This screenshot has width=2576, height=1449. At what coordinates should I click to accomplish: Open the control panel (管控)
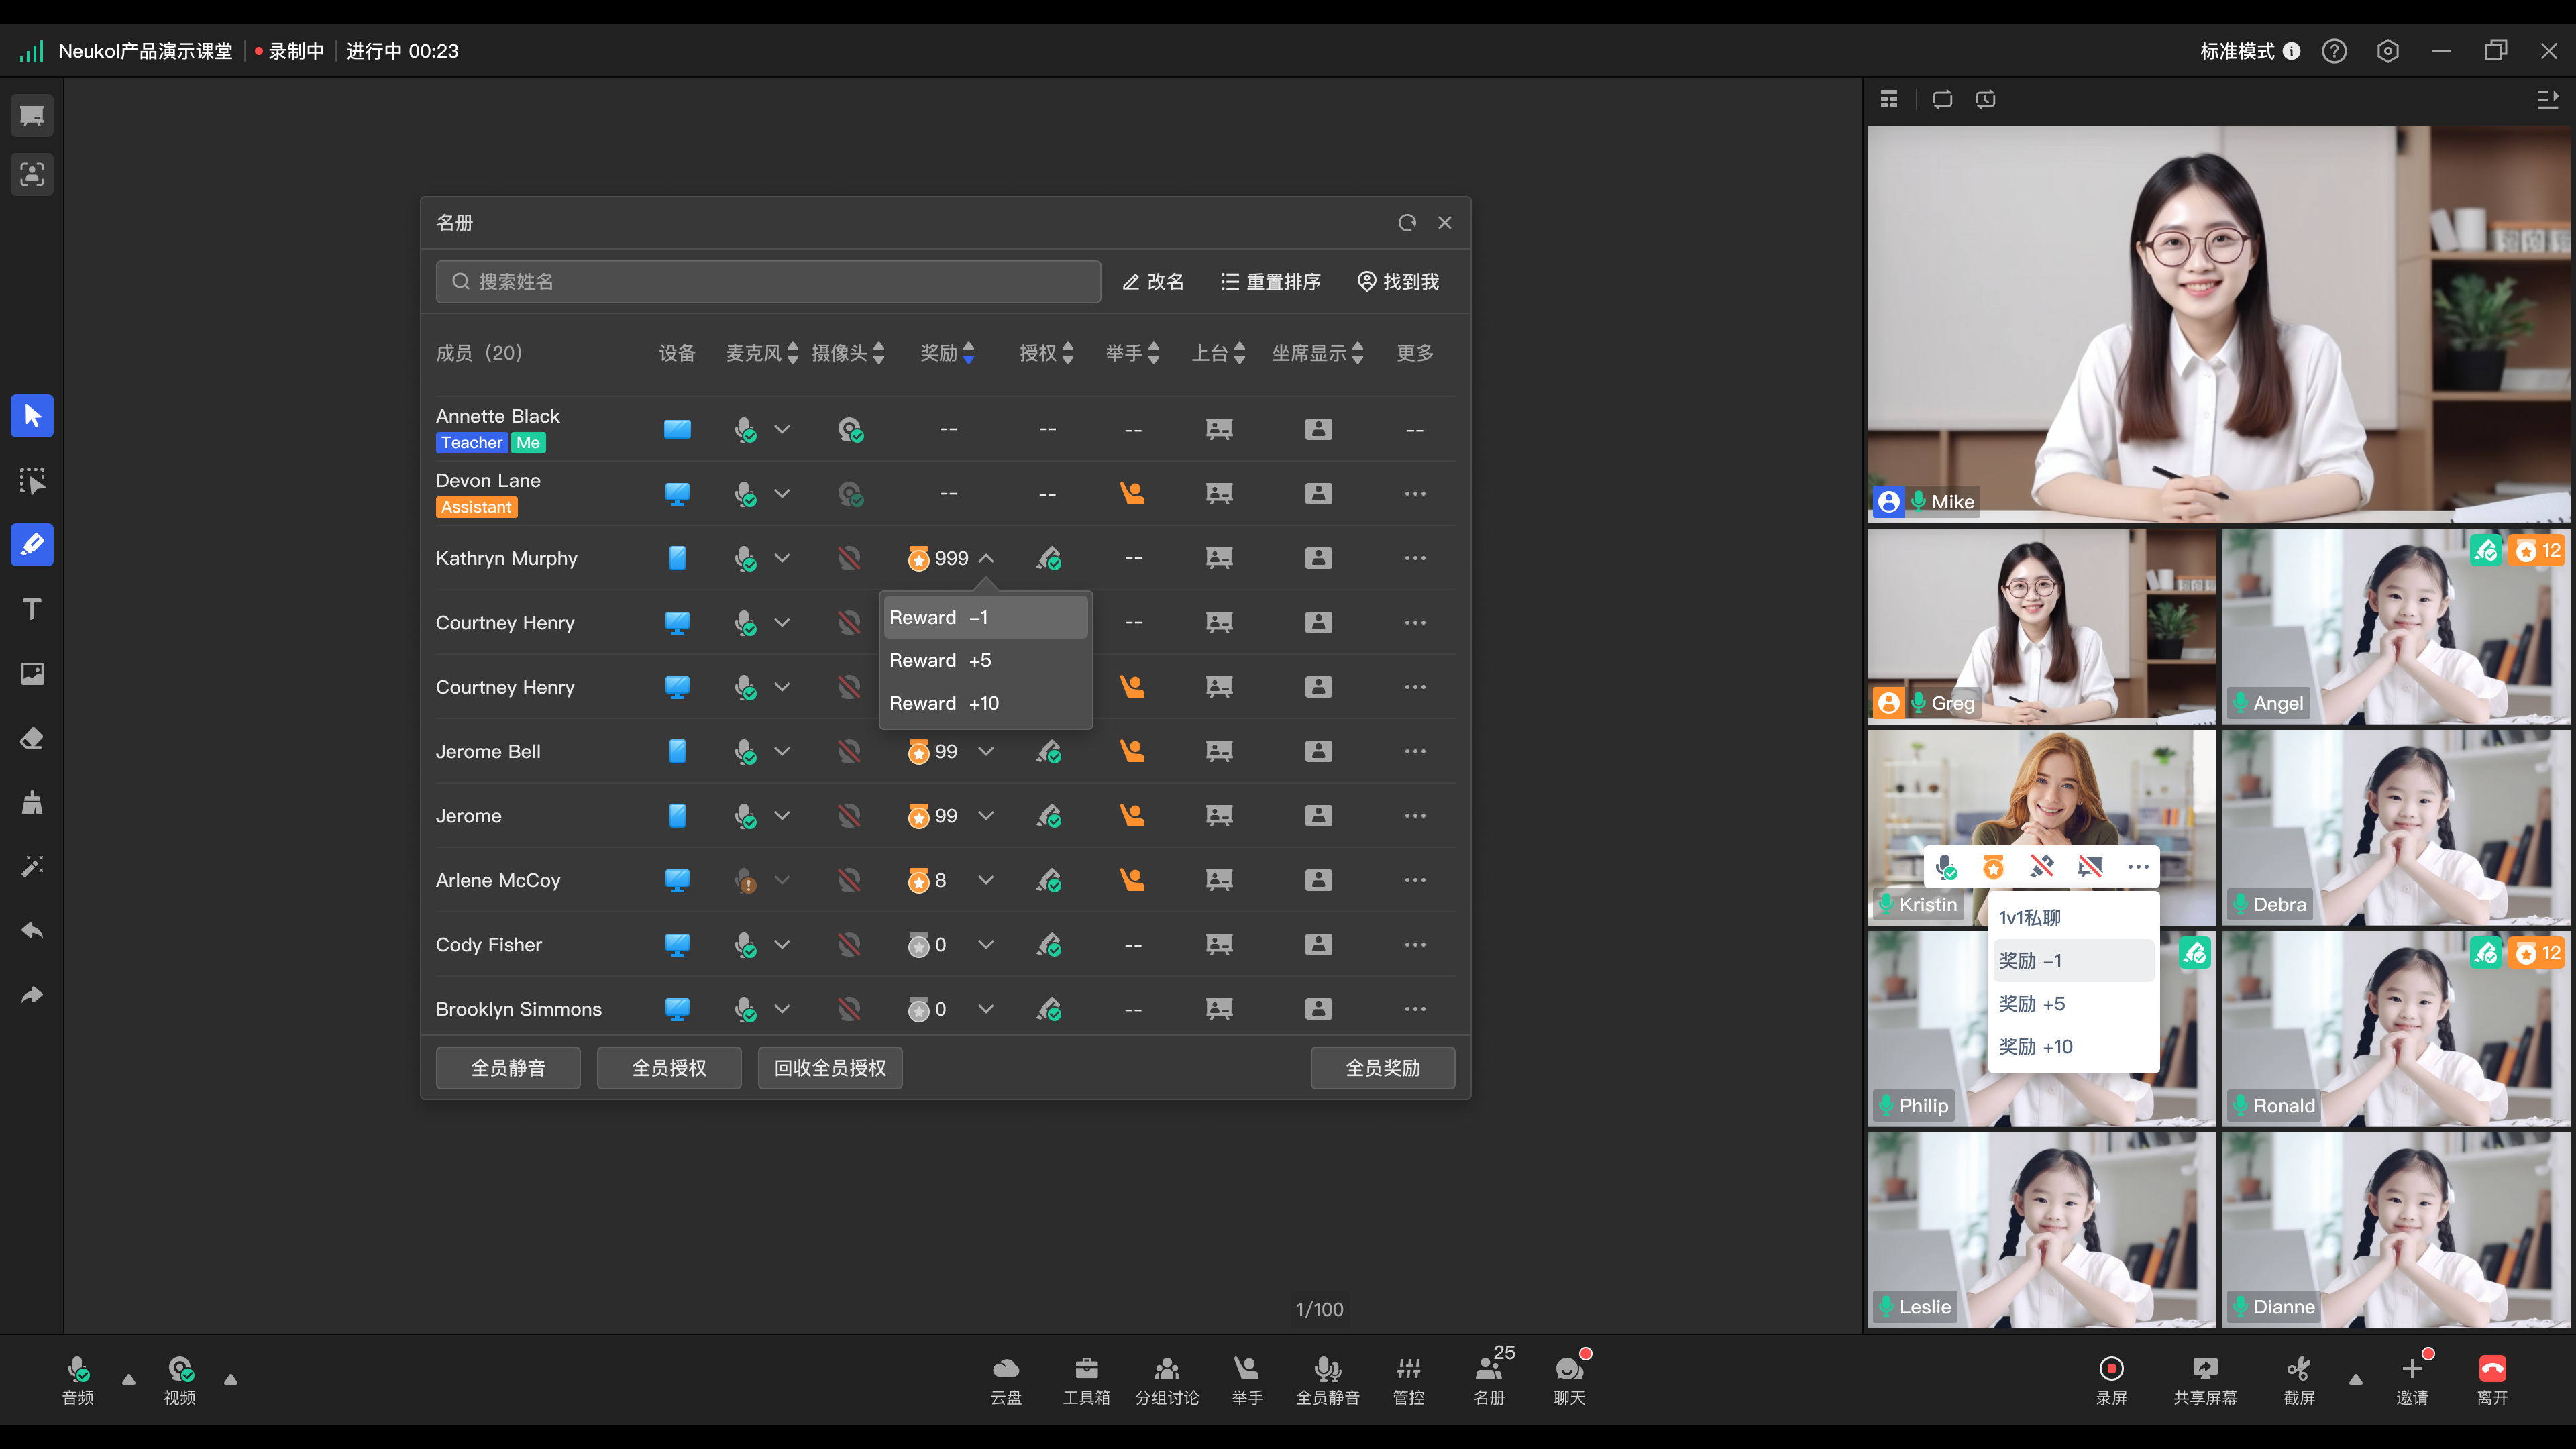tap(1409, 1381)
